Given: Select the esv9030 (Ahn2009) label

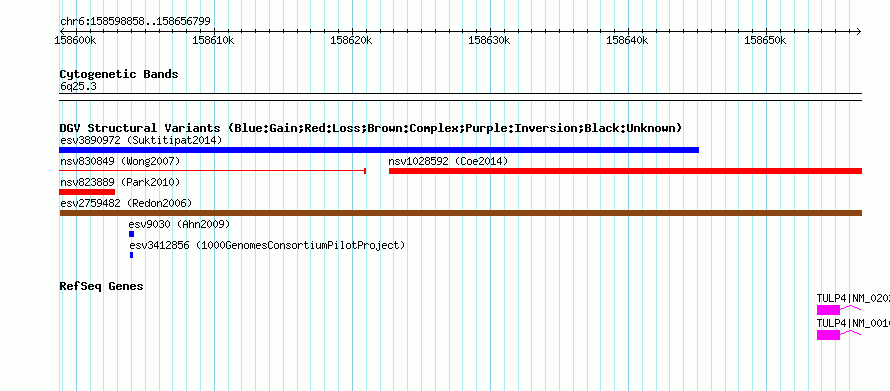Looking at the screenshot, I should [179, 224].
